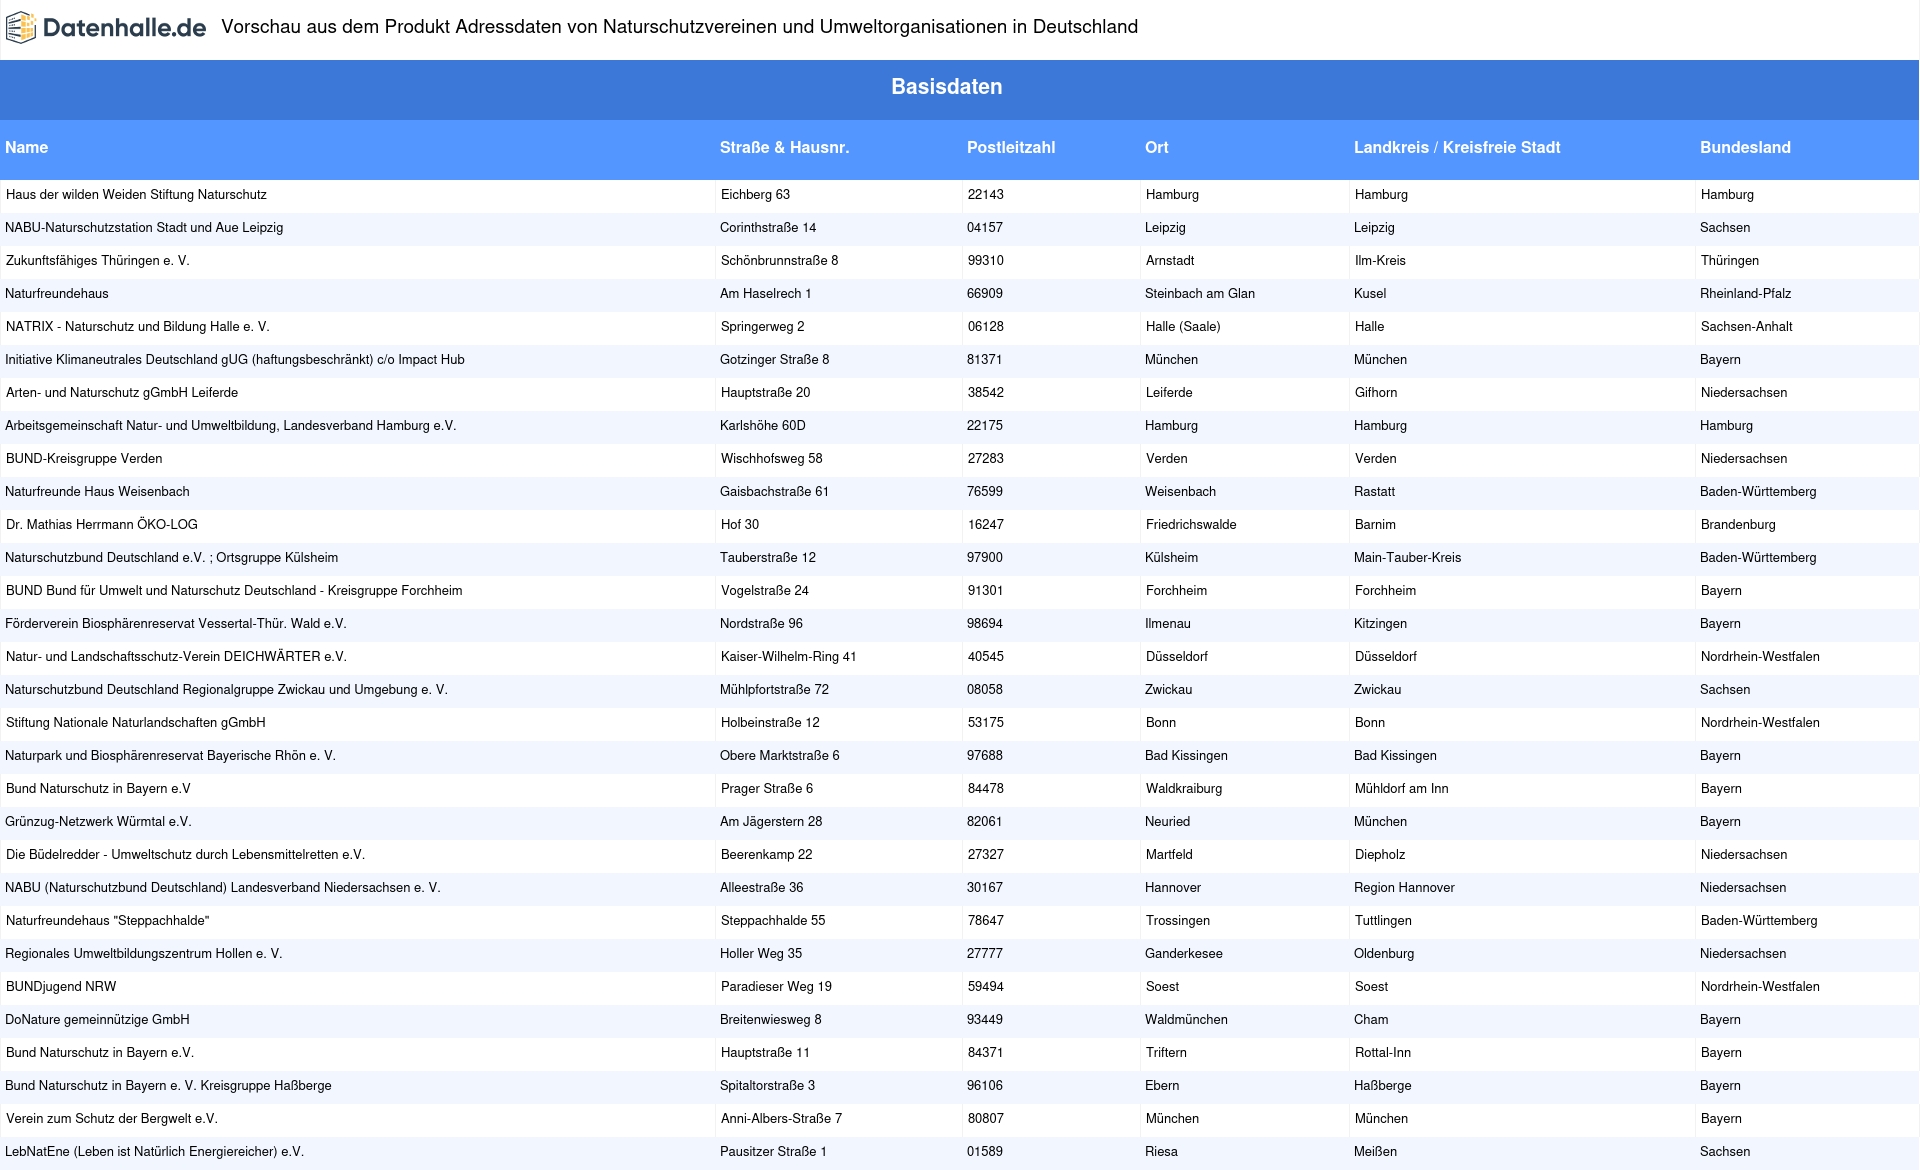Click Zukunftsfähiges Thüringen e. V. row name
The height and width of the screenshot is (1170, 1920).
coord(98,261)
